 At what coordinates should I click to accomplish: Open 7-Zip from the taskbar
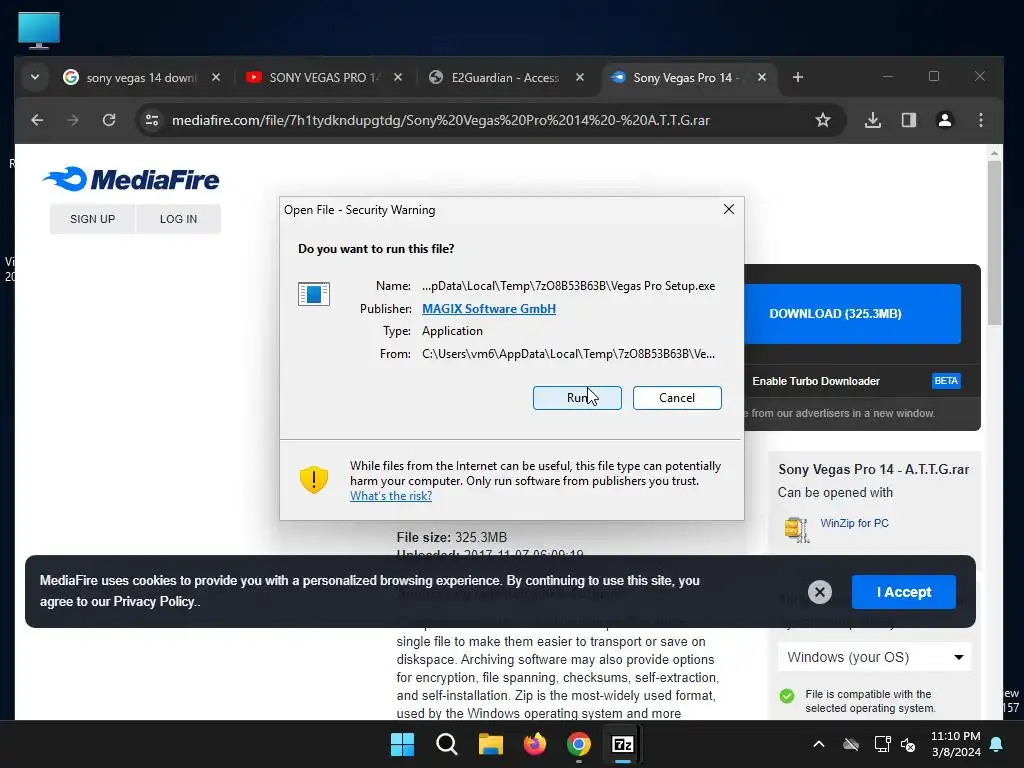[x=623, y=744]
